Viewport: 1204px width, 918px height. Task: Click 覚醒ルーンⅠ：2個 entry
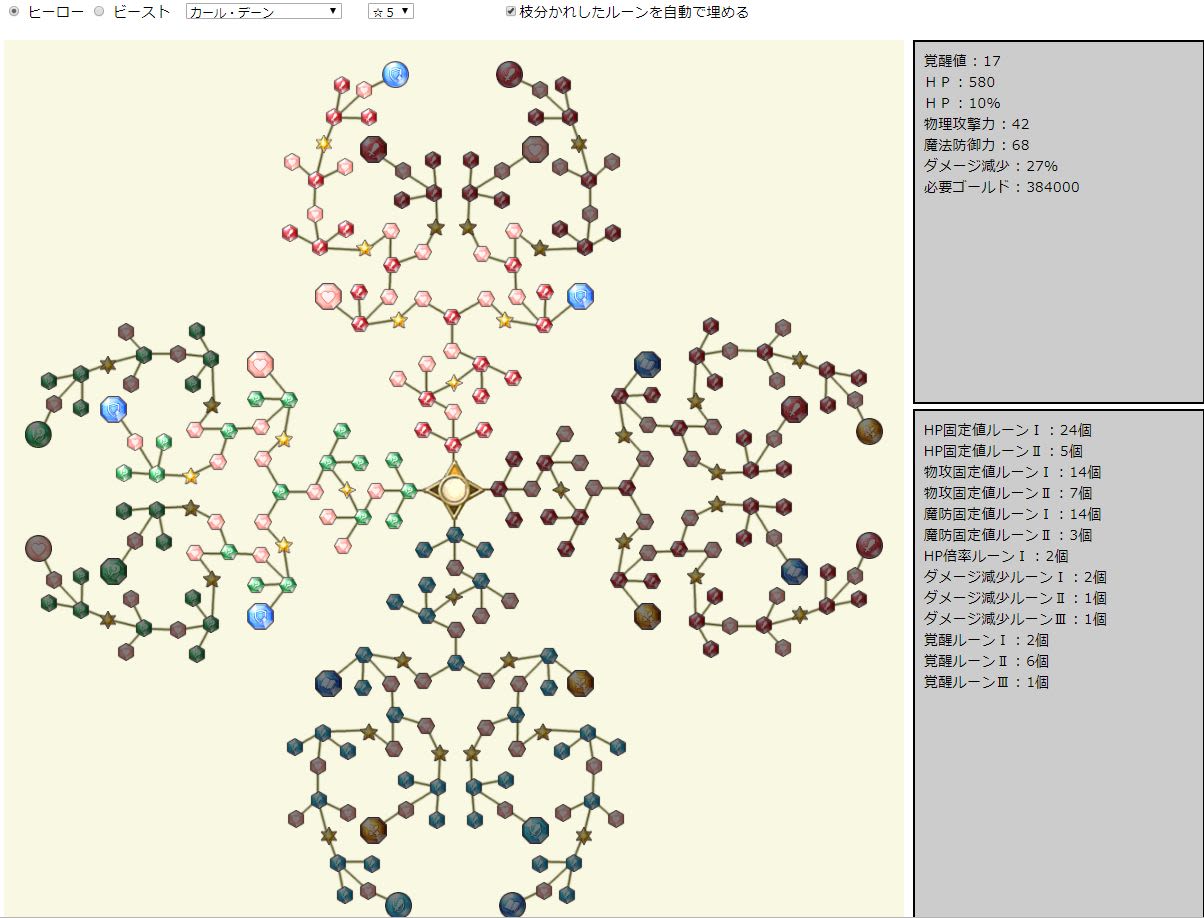pyautogui.click(x=986, y=640)
